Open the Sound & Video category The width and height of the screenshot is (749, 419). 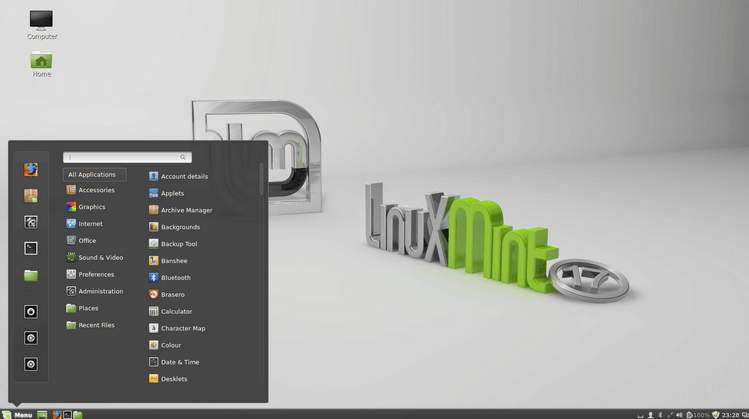95,258
